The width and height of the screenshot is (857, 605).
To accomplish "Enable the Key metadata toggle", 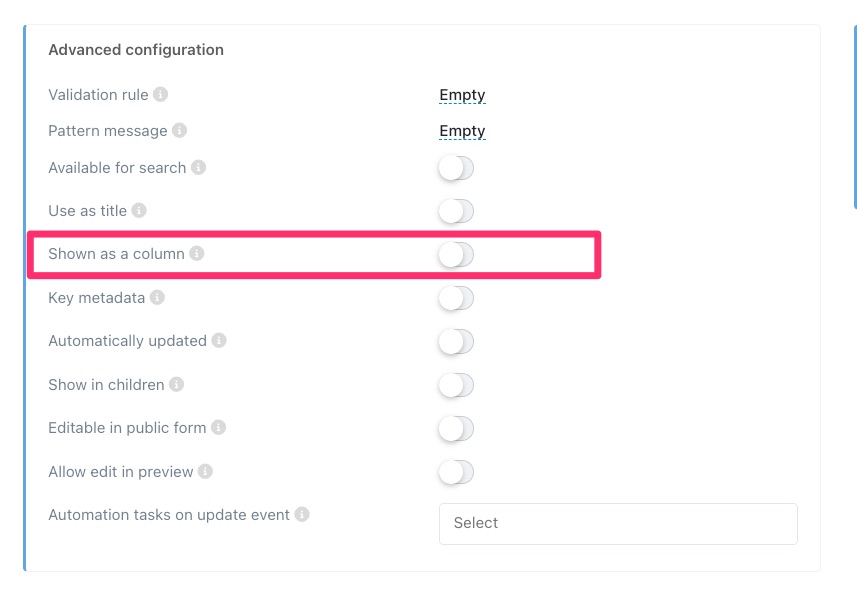I will pyautogui.click(x=456, y=298).
